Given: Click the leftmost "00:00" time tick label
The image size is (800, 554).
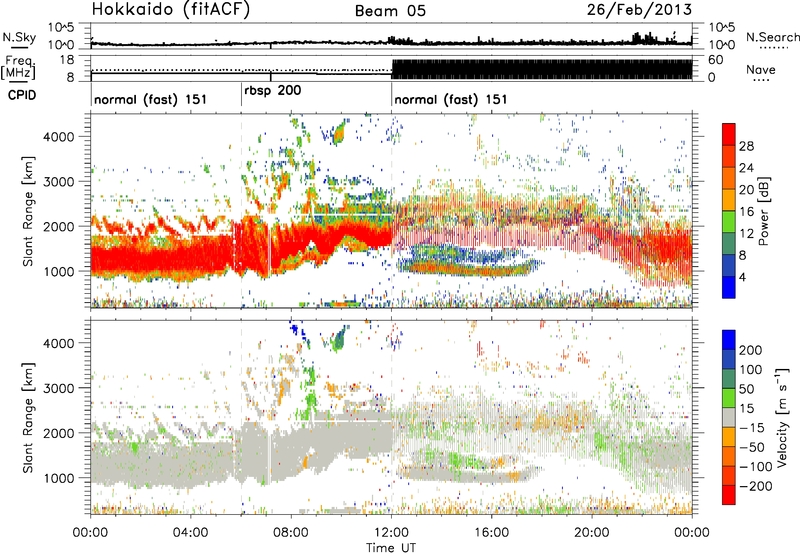Looking at the screenshot, I should tap(90, 533).
